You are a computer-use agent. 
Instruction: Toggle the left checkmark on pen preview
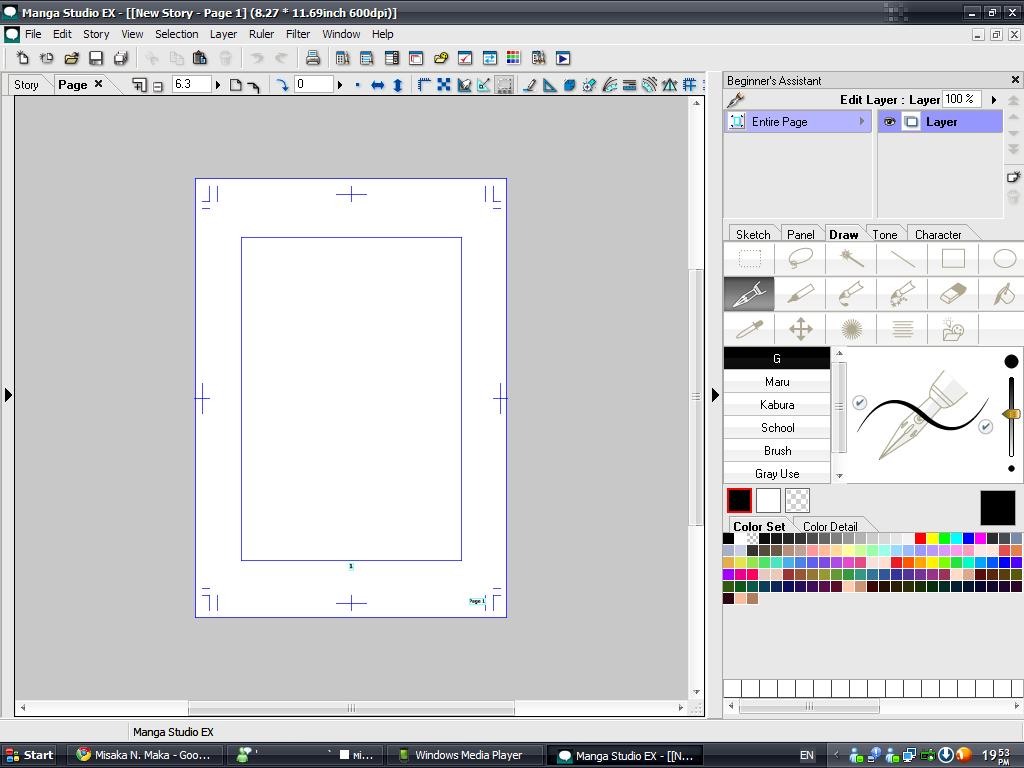pos(859,402)
